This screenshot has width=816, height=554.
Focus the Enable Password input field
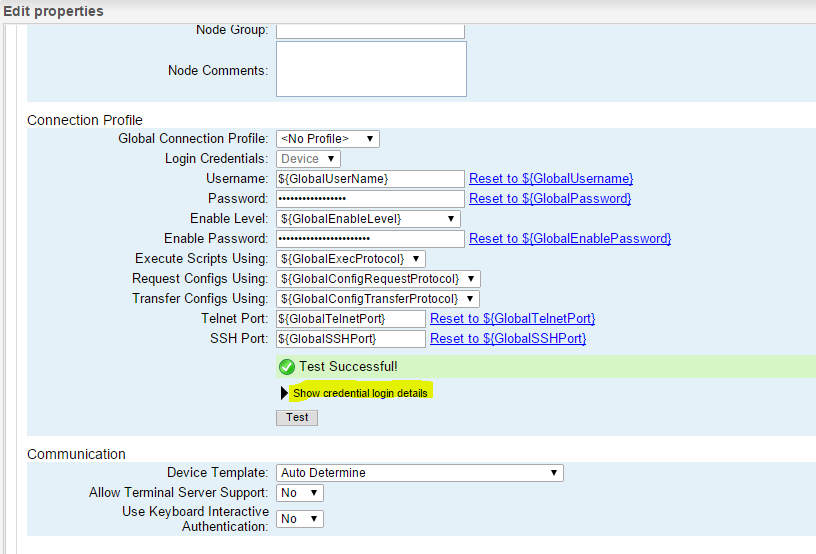coord(371,239)
